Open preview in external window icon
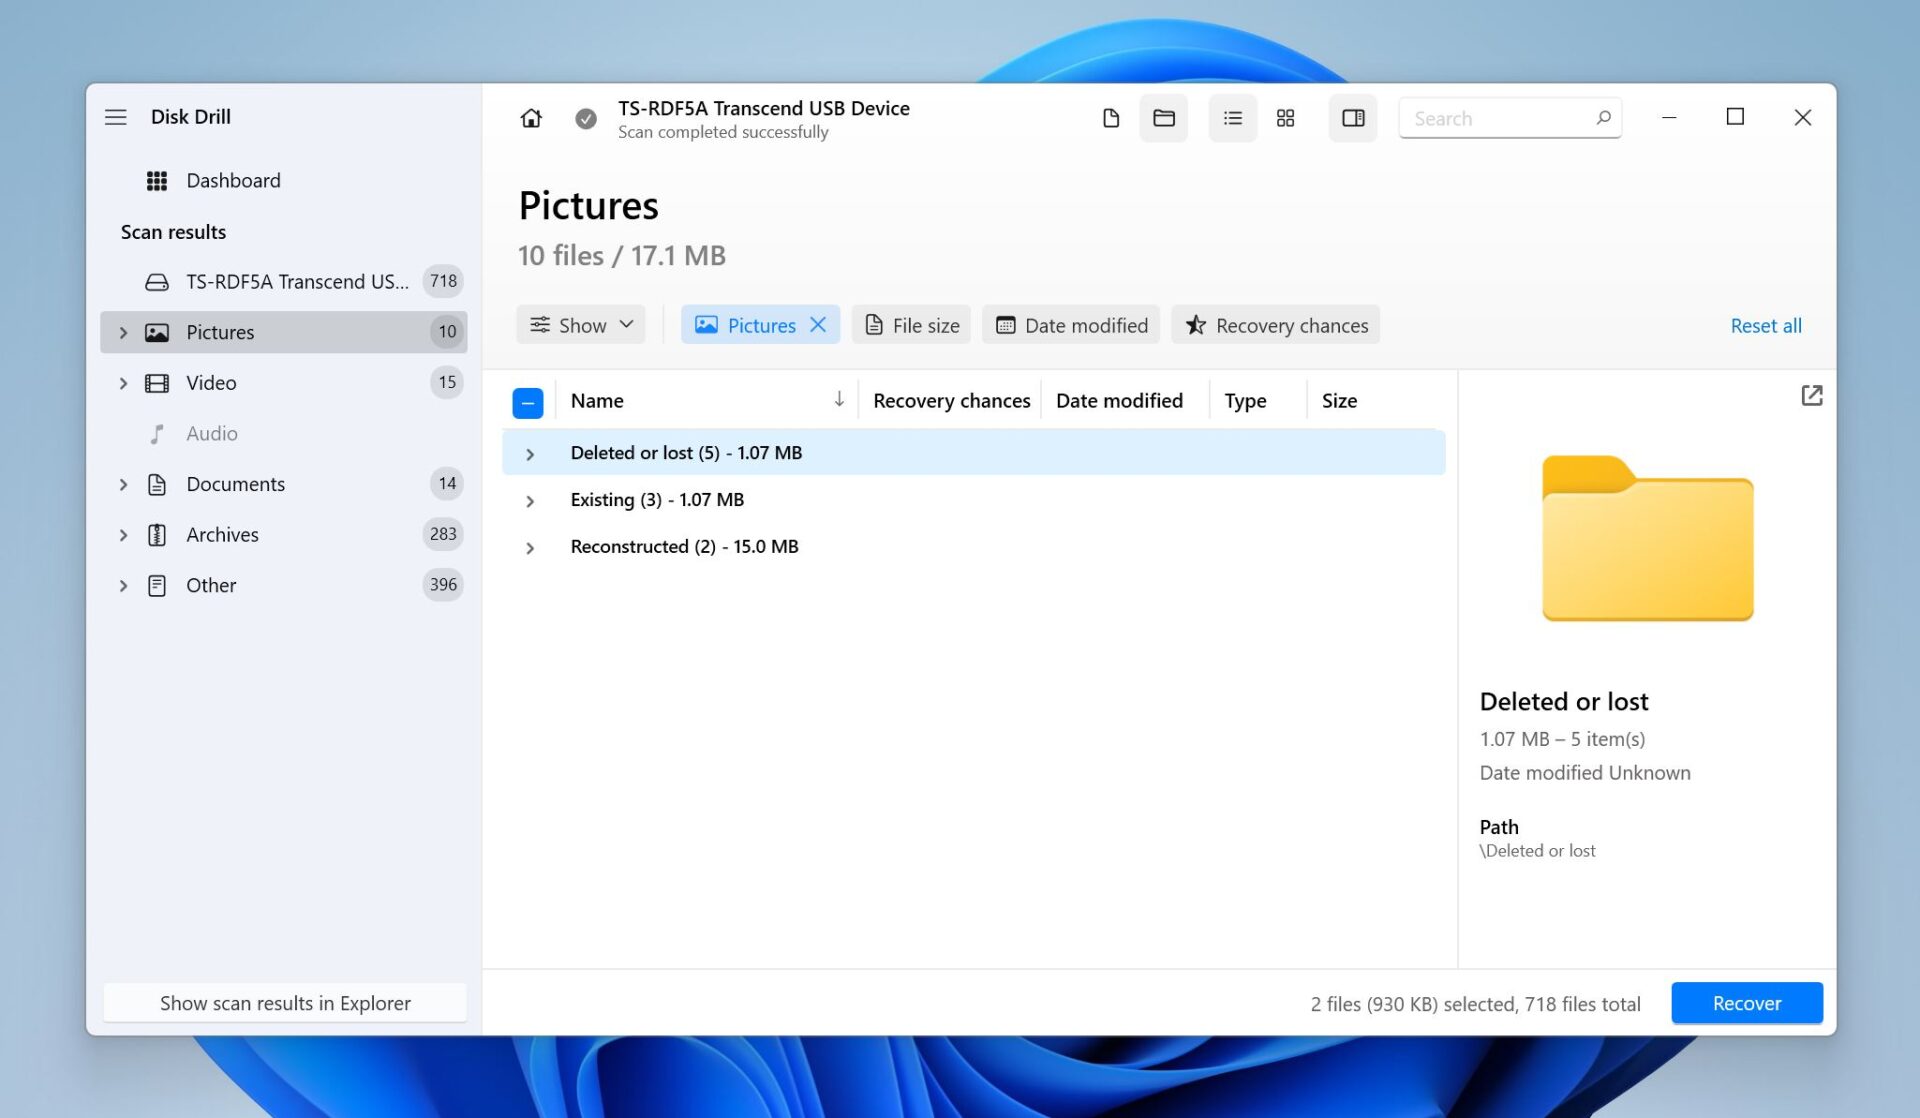The height and width of the screenshot is (1118, 1920). point(1811,396)
